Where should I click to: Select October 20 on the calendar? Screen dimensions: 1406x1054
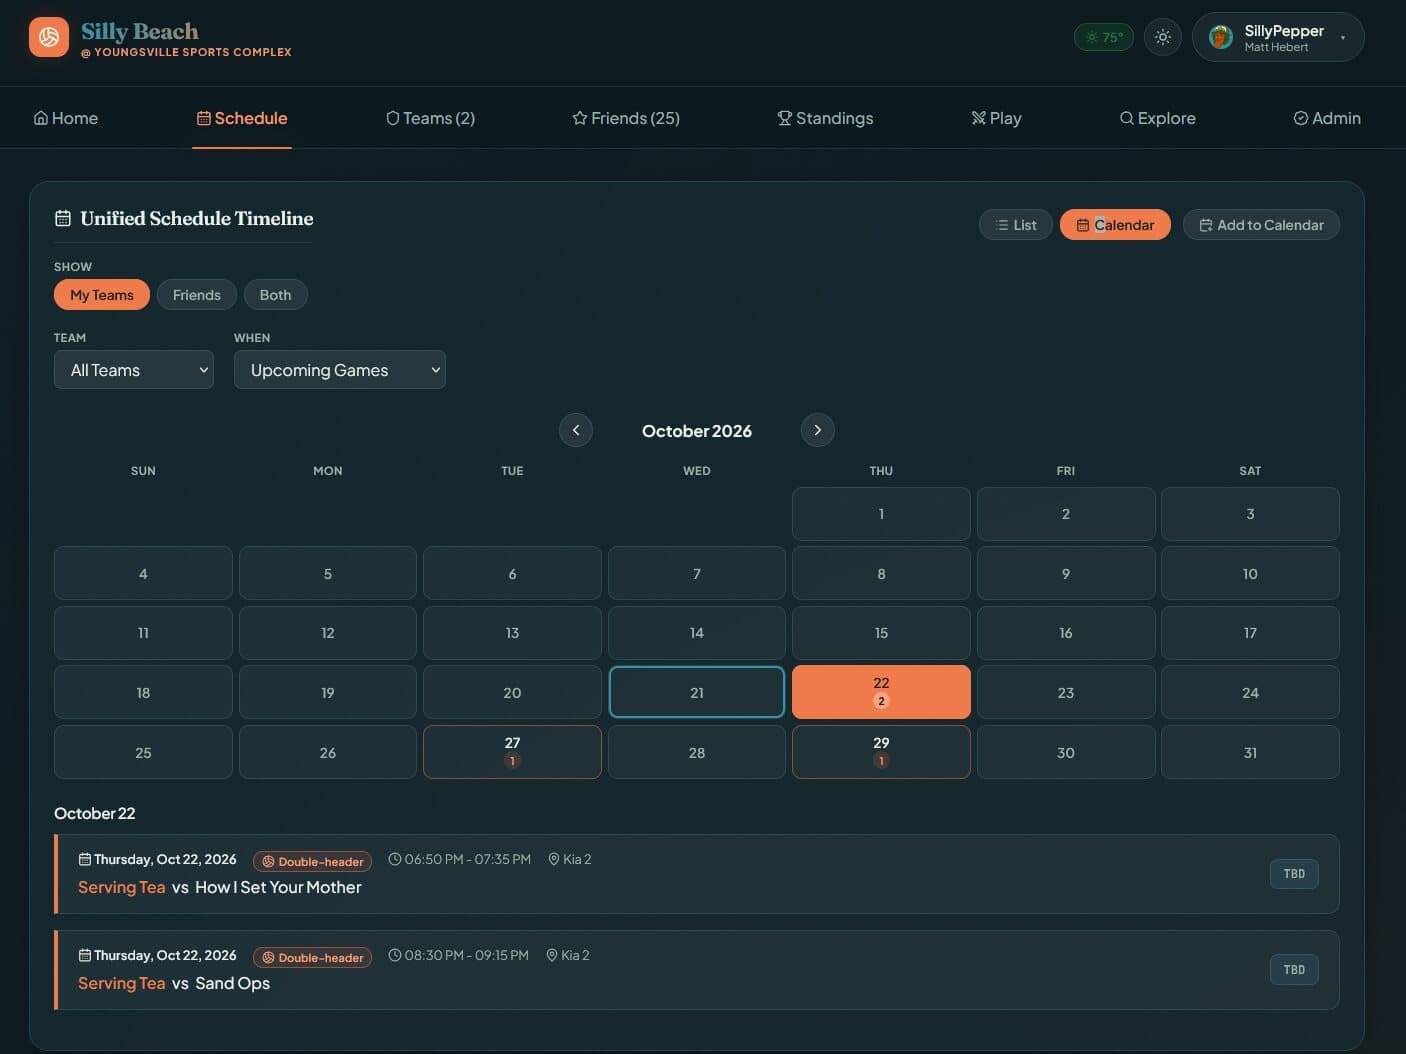click(x=512, y=693)
